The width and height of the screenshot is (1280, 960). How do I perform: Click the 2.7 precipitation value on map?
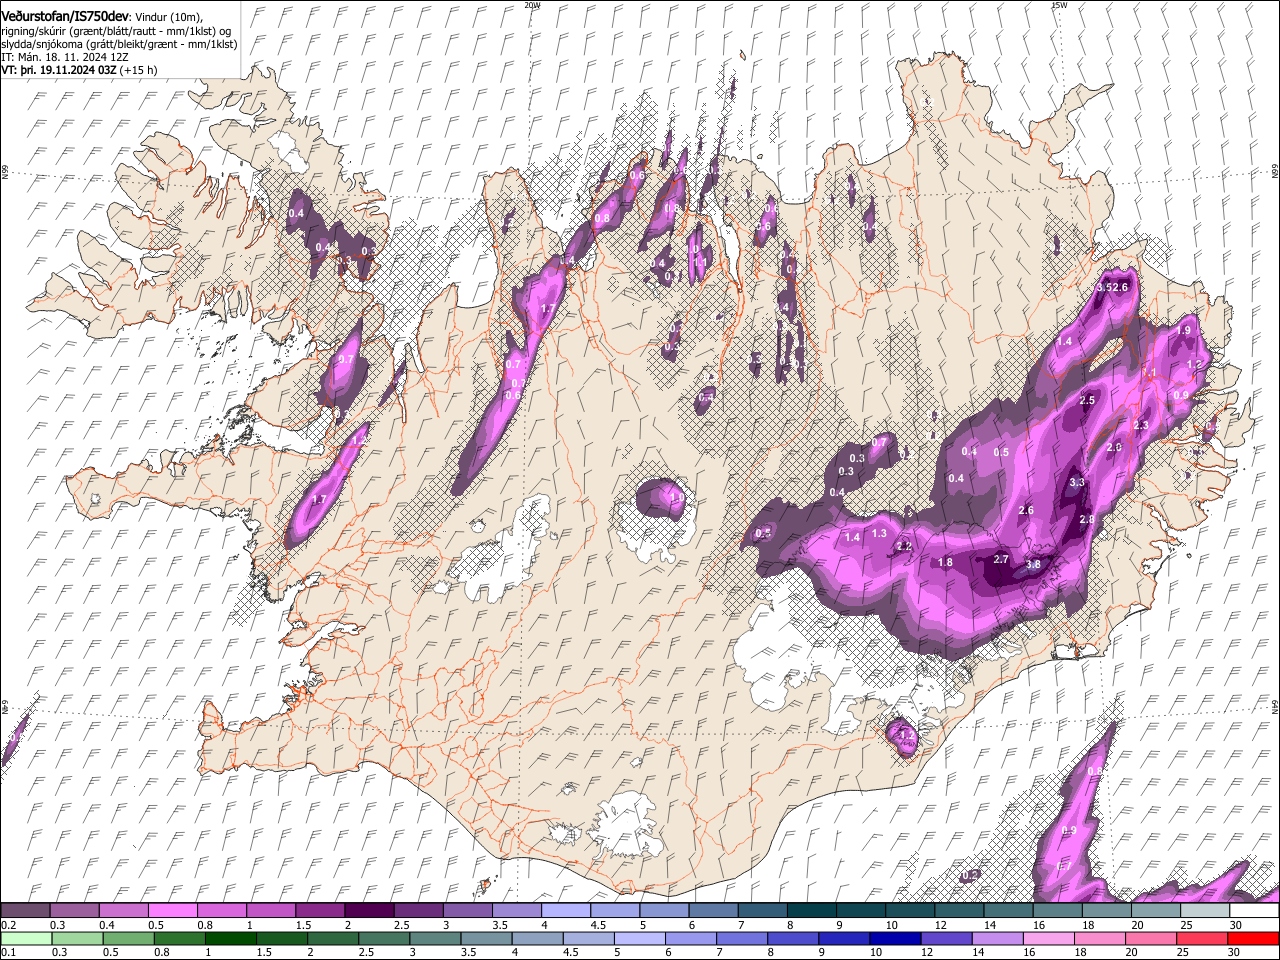(x=1001, y=559)
